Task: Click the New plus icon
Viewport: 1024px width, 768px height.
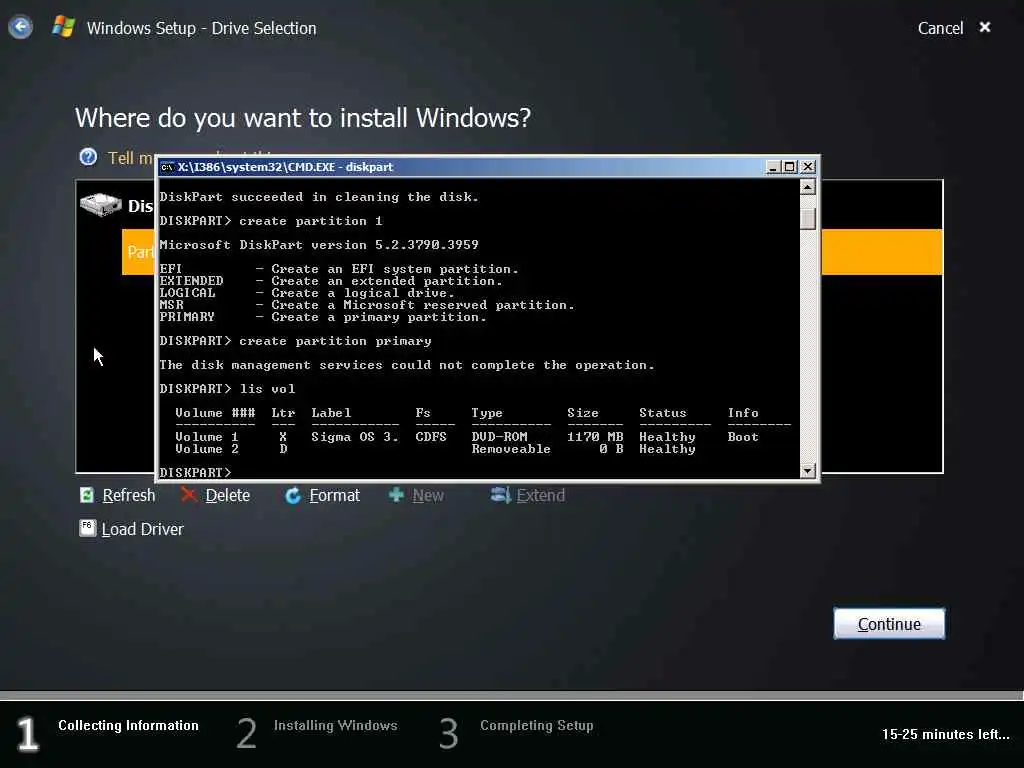Action: click(396, 495)
